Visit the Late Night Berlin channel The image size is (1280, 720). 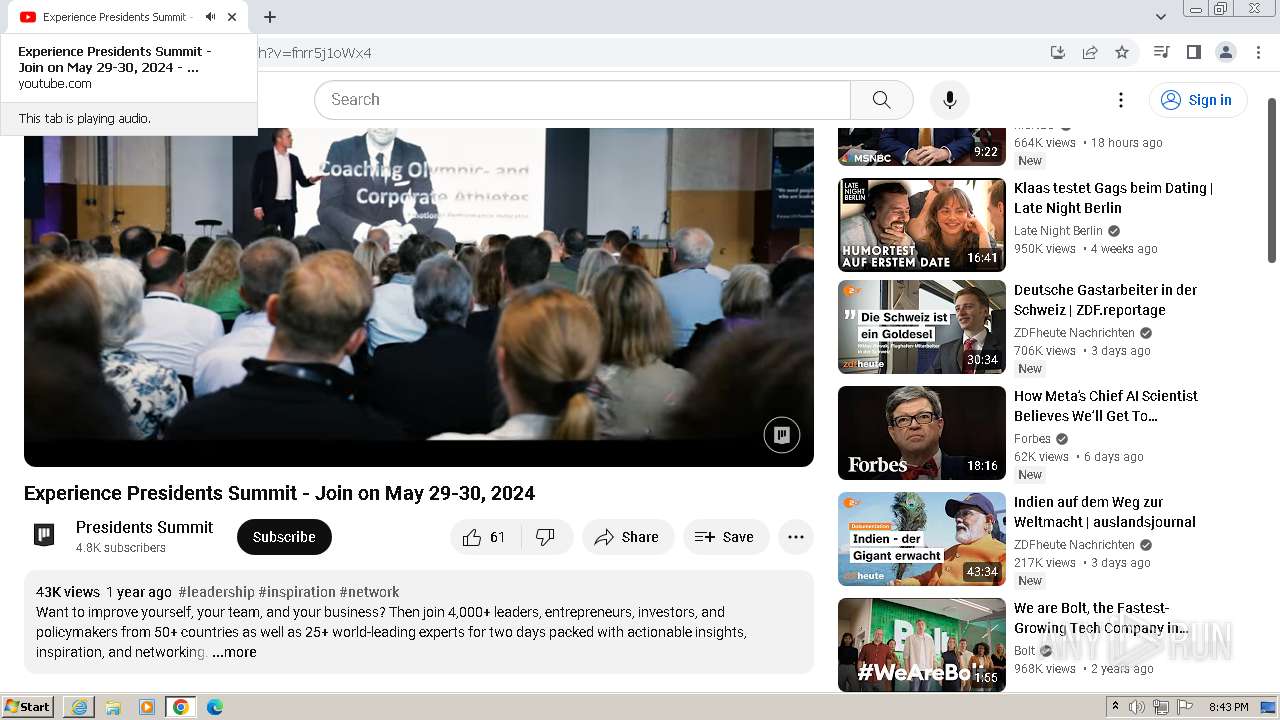(x=1058, y=231)
